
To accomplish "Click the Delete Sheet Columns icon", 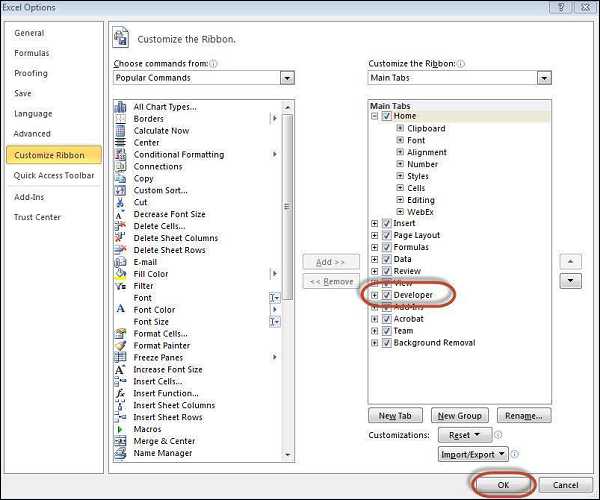I will tap(120, 238).
